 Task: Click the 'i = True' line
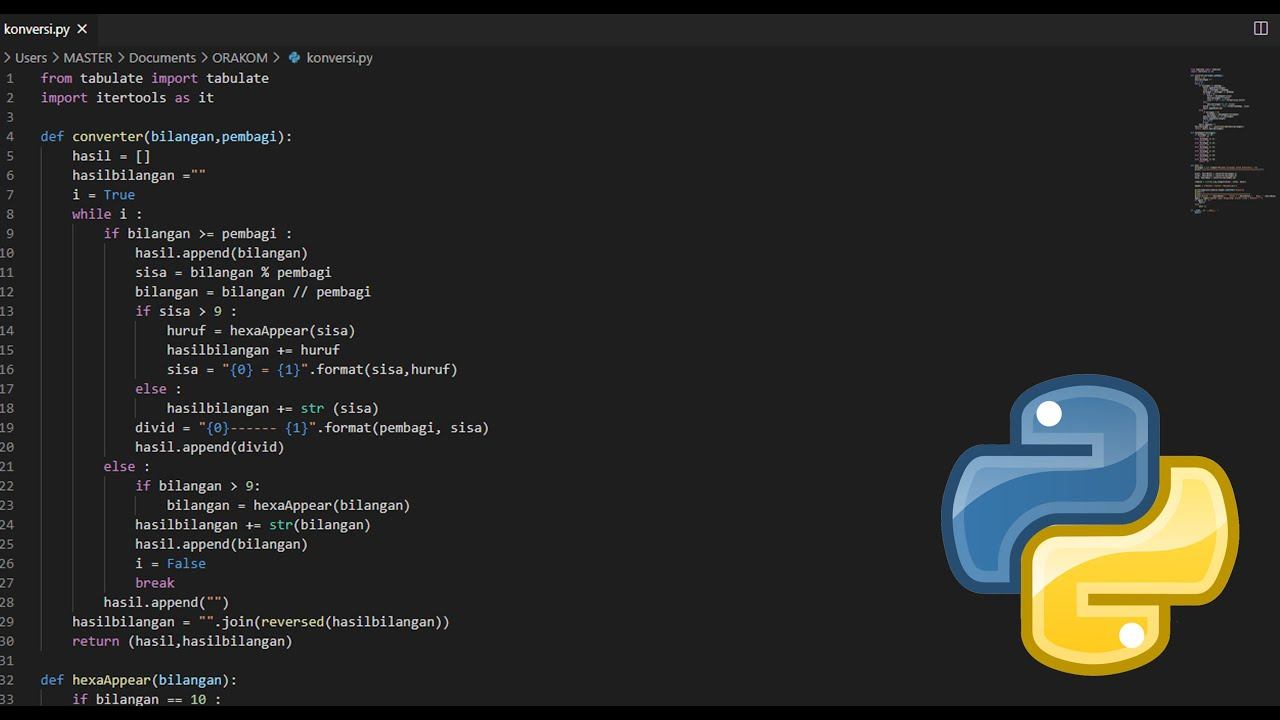click(x=103, y=195)
